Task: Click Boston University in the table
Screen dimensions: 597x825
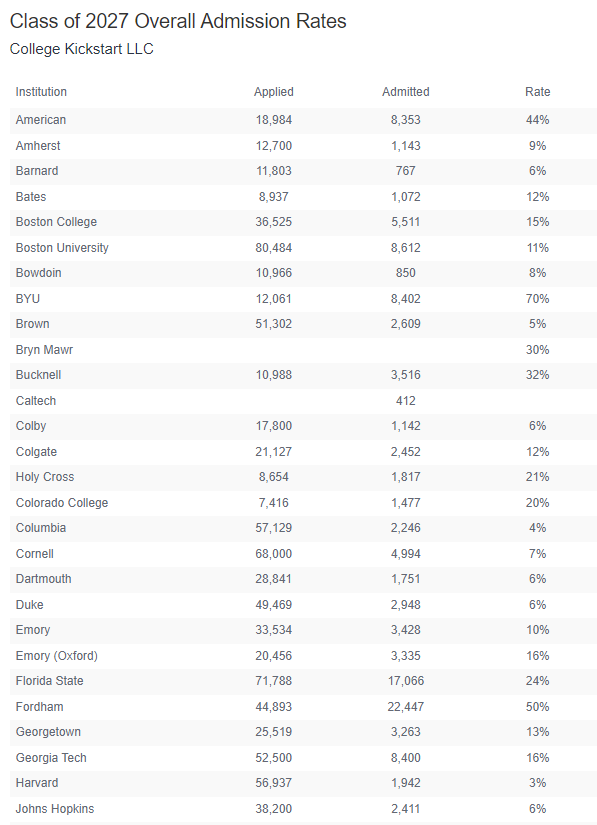Action: coord(62,248)
